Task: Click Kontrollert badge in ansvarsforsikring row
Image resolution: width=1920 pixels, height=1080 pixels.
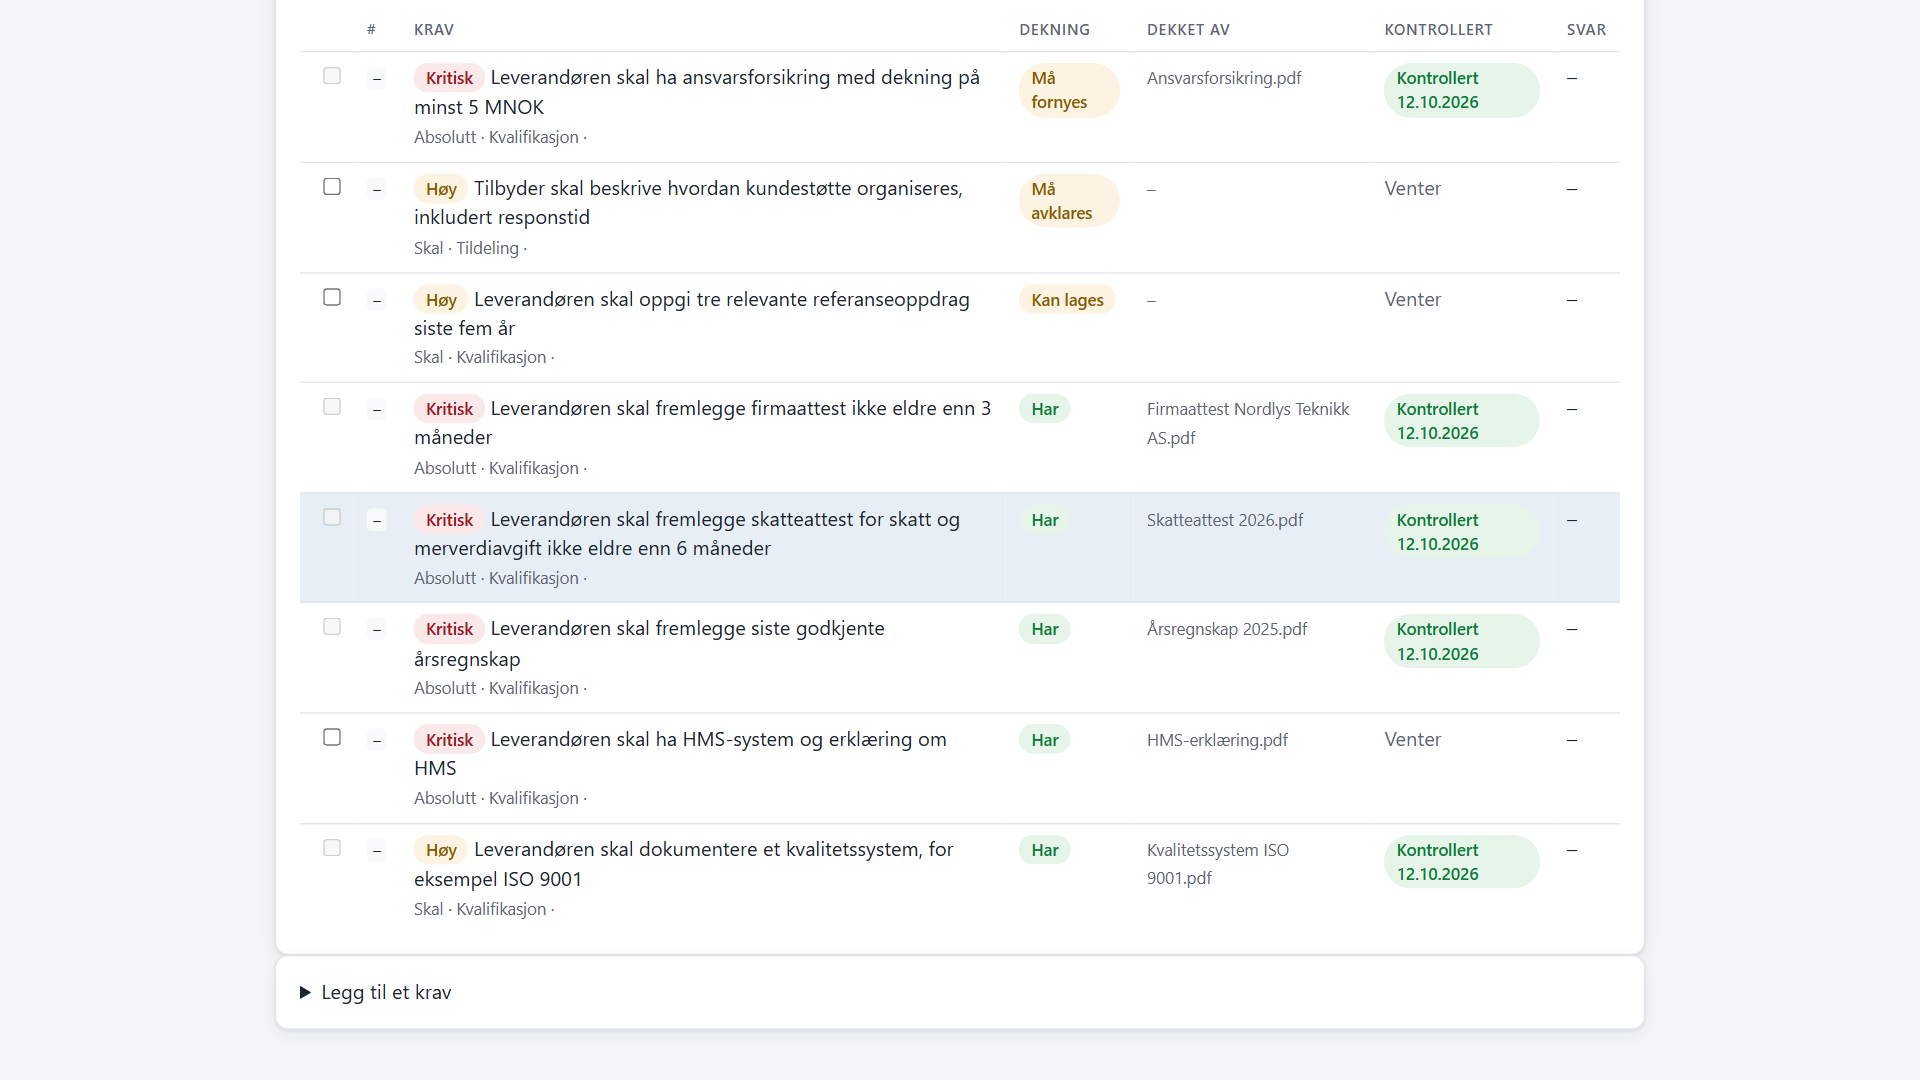Action: [x=1462, y=90]
